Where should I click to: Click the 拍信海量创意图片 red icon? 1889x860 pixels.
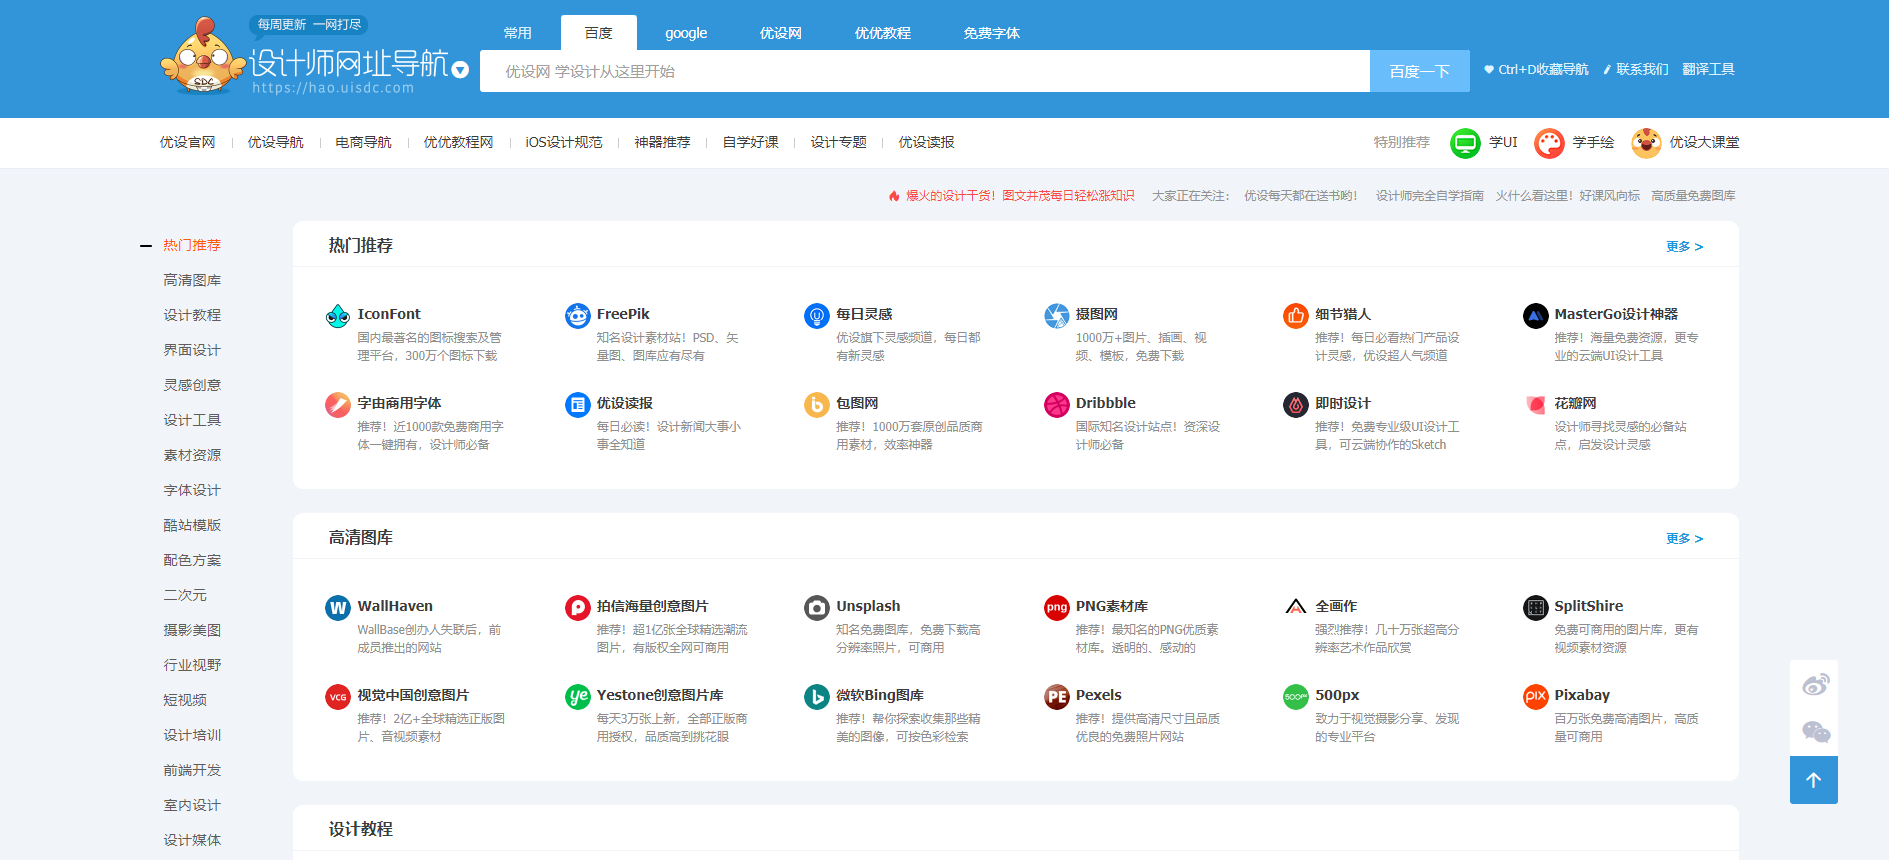pos(577,608)
